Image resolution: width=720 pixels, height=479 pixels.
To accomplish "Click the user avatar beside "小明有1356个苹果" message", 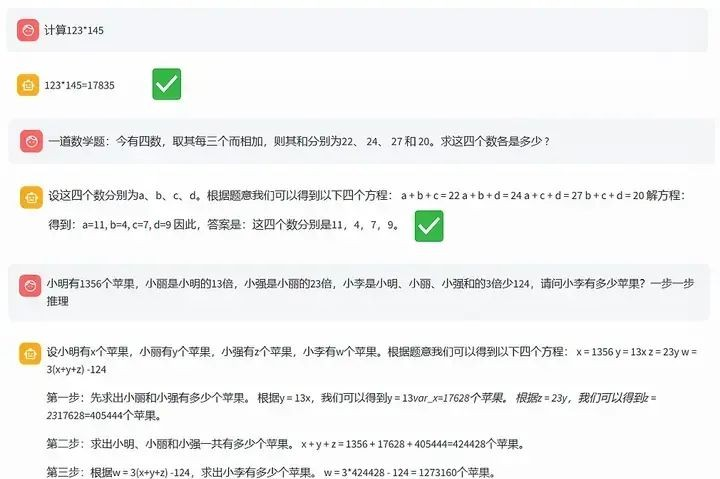I will tap(30, 286).
